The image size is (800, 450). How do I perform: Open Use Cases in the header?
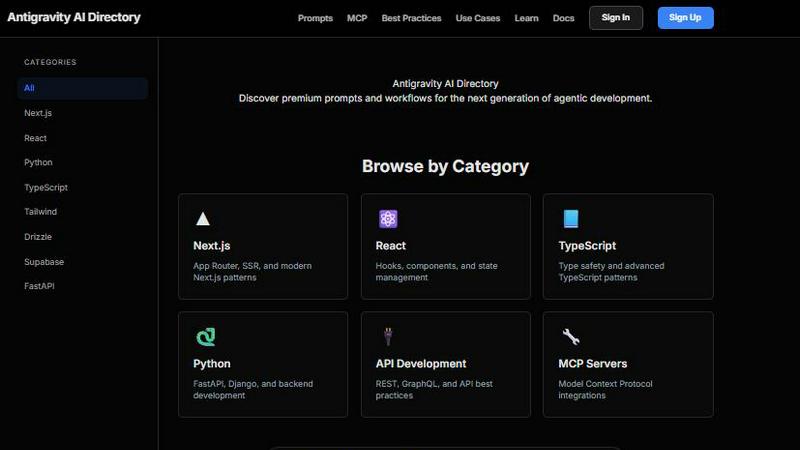478,18
